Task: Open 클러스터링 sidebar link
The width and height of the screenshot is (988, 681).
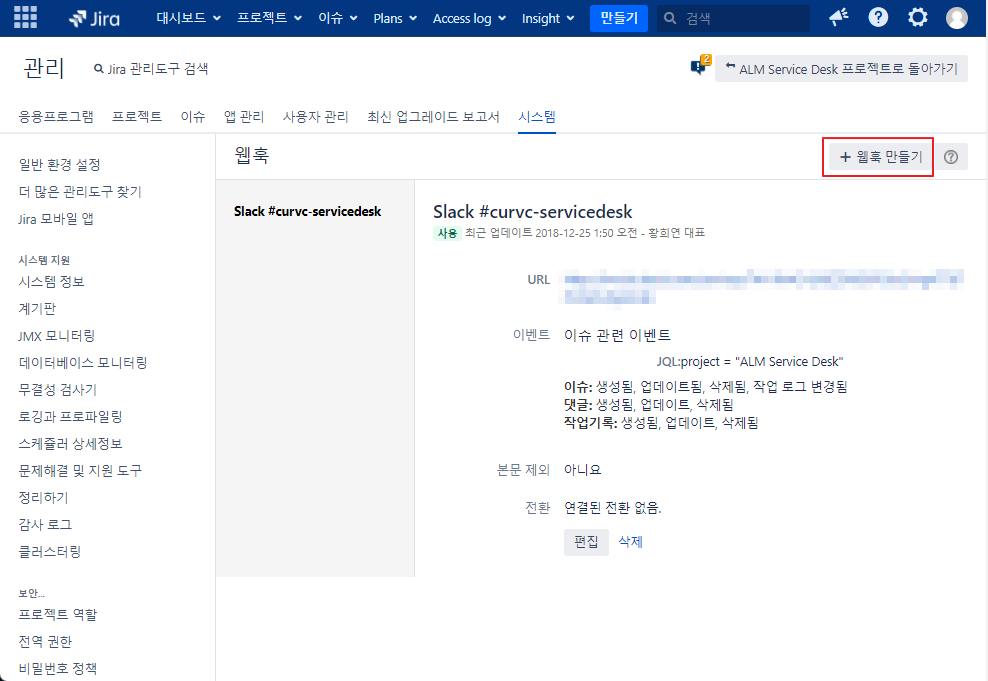Action: (50, 551)
